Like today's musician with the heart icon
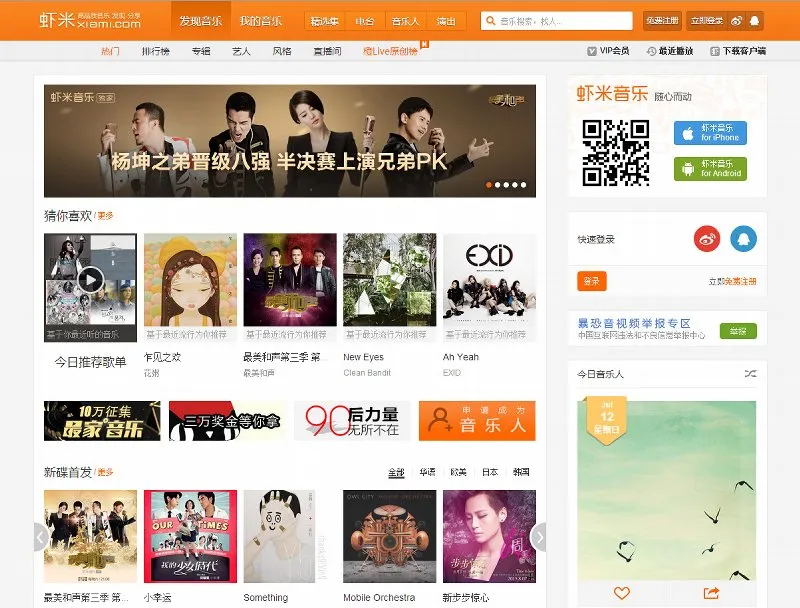The width and height of the screenshot is (800, 608). (x=621, y=593)
